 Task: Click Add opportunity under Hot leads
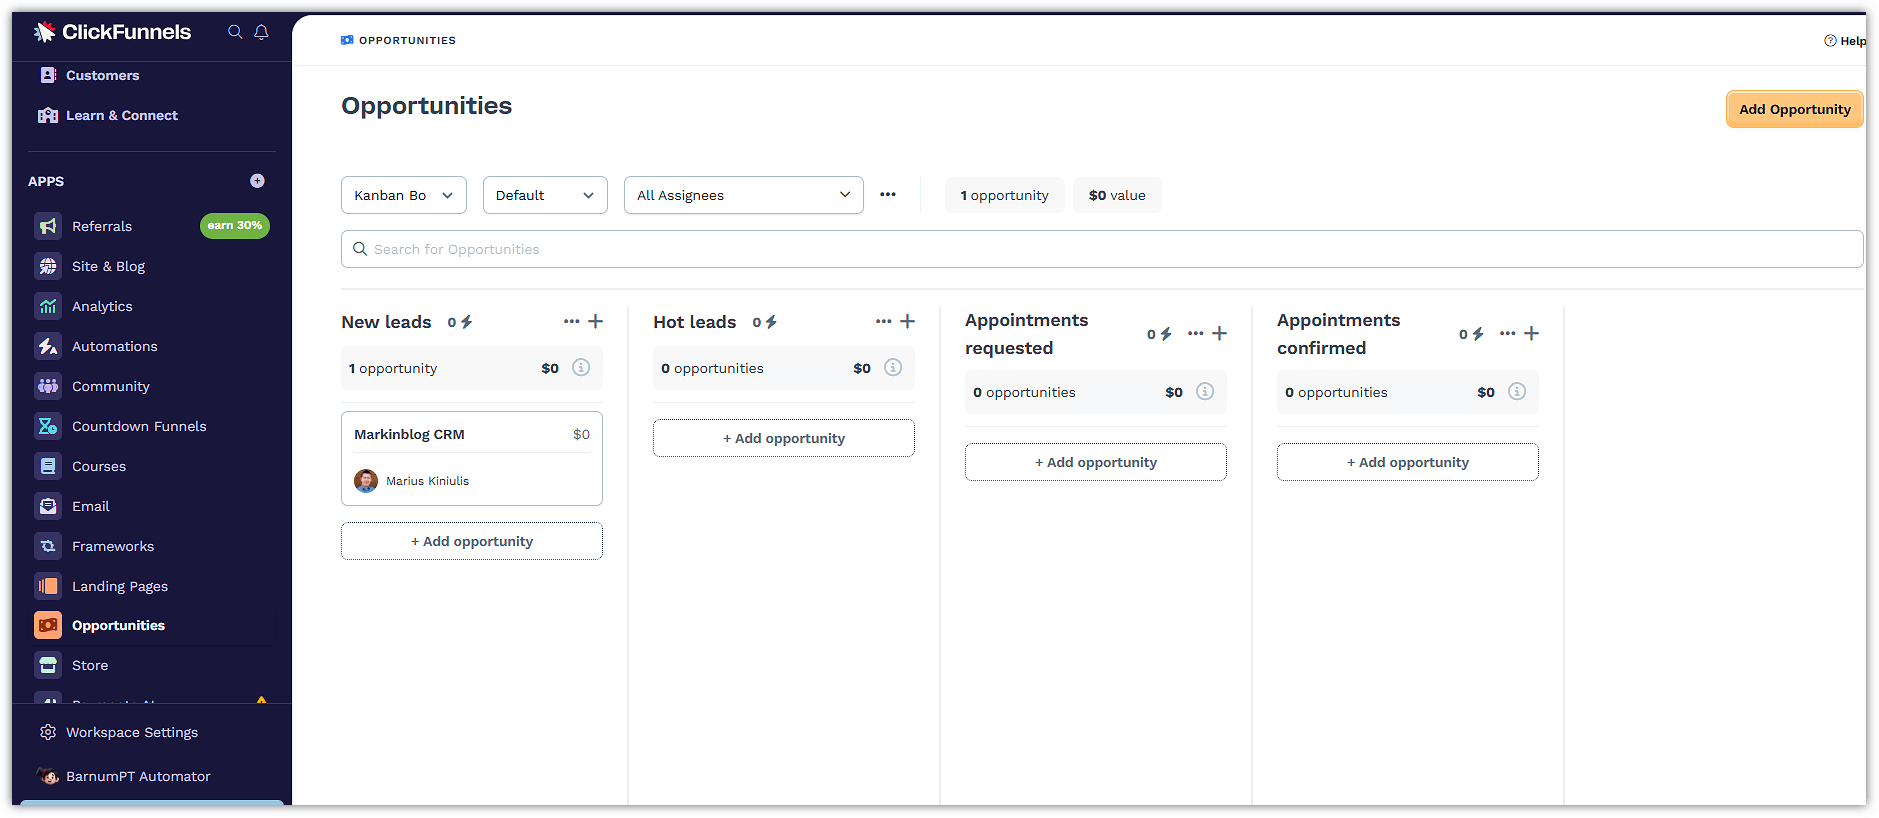click(783, 438)
